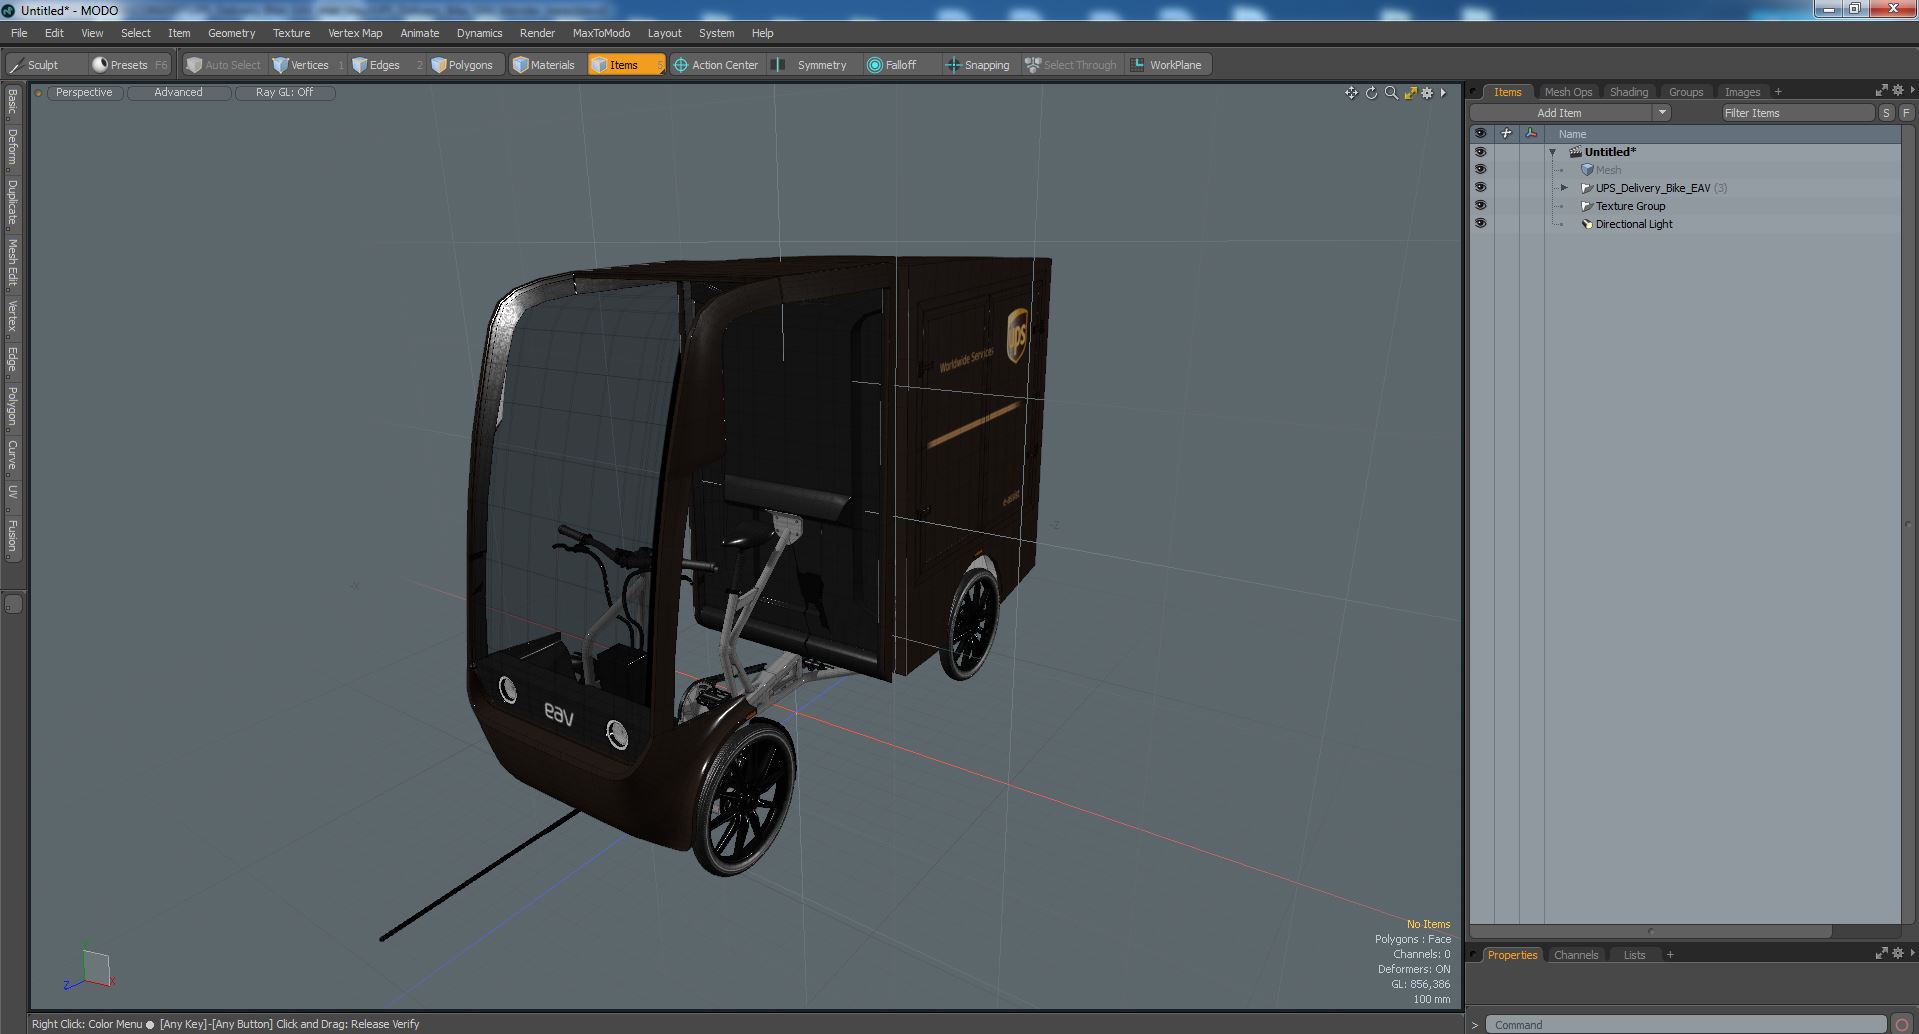Select the Texture Group item

pos(1630,206)
